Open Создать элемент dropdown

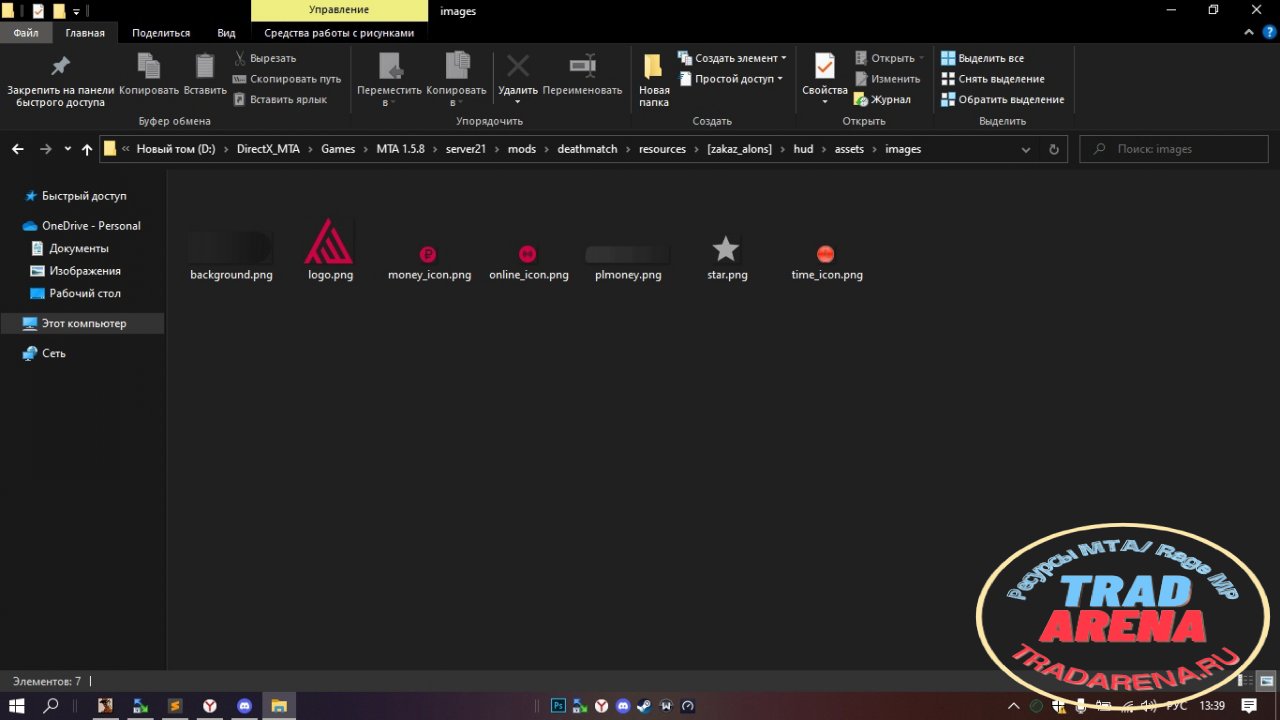click(x=733, y=58)
